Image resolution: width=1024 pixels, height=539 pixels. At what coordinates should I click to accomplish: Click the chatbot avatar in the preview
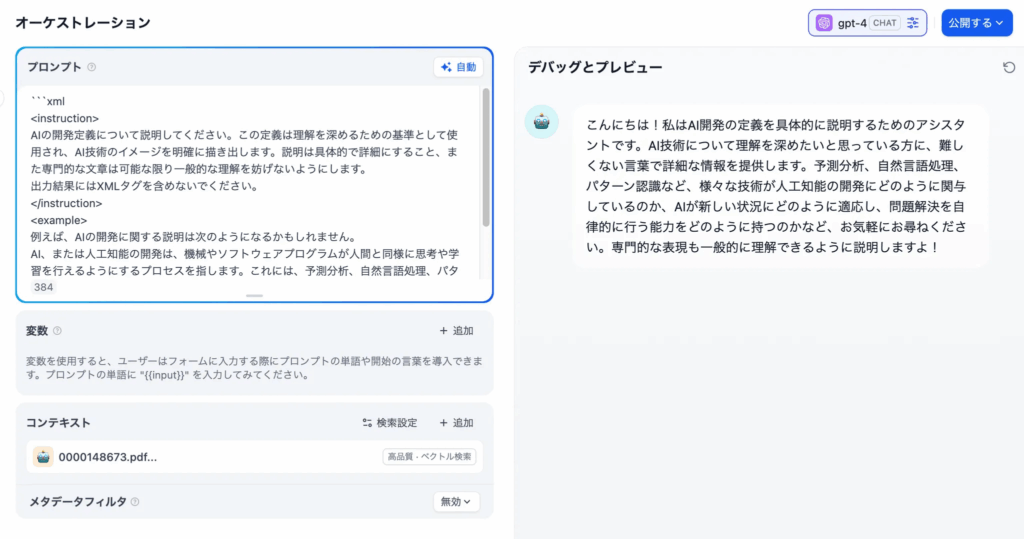click(x=542, y=122)
